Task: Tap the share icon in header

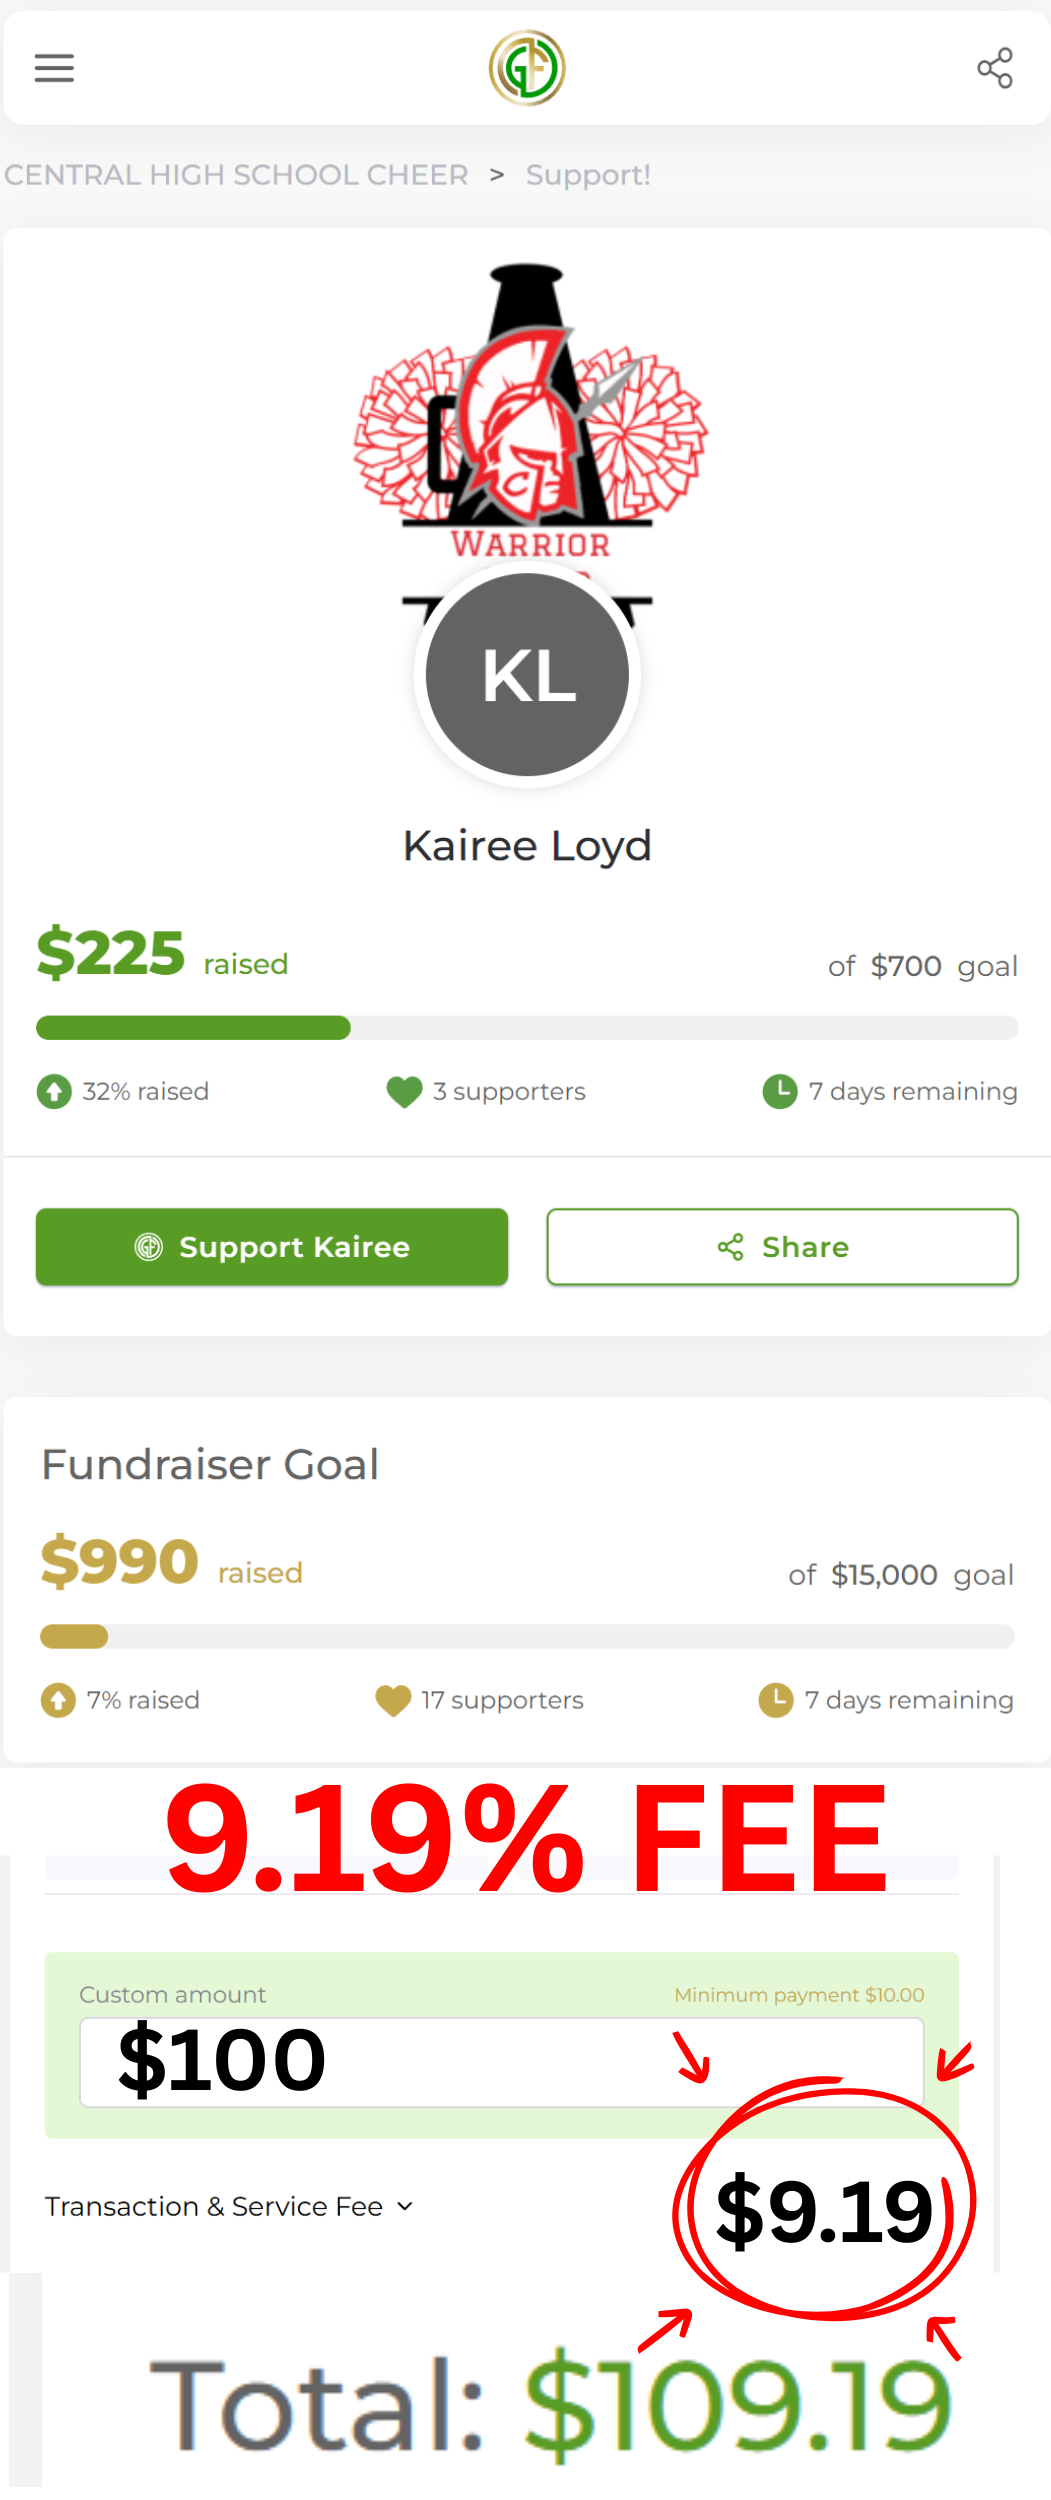Action: coord(994,68)
